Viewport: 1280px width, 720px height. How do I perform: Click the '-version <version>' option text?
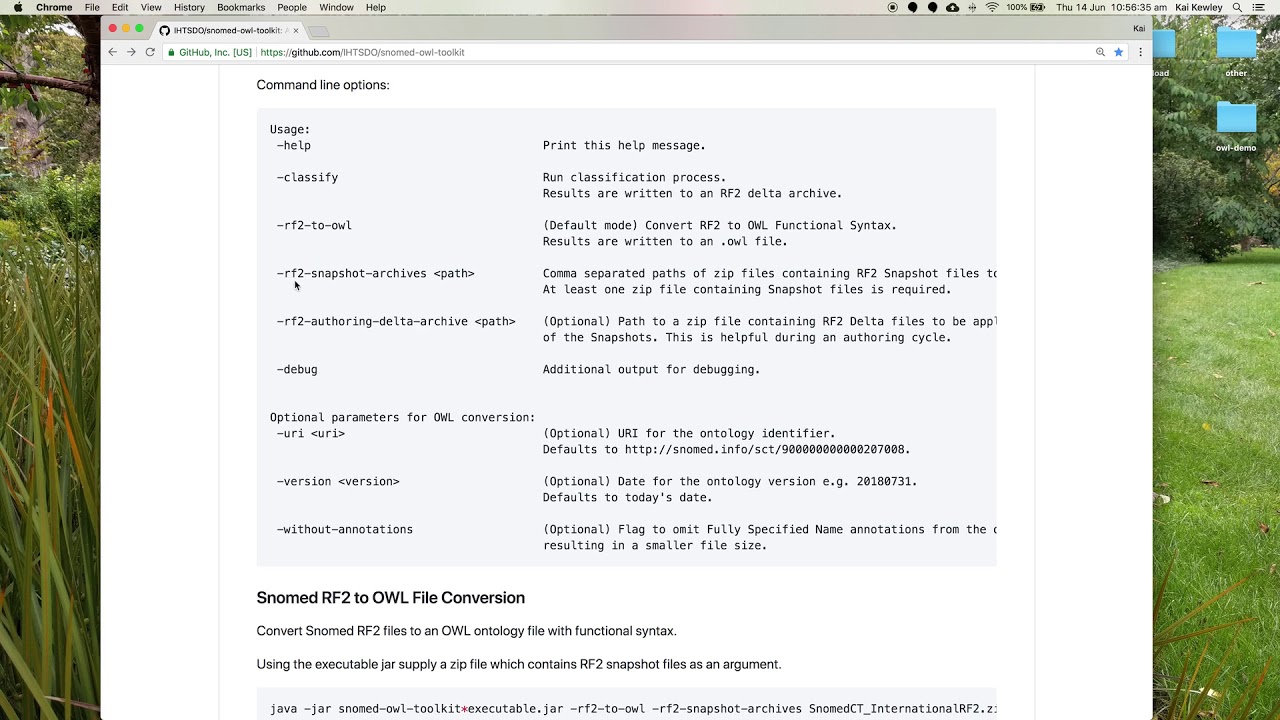[338, 481]
